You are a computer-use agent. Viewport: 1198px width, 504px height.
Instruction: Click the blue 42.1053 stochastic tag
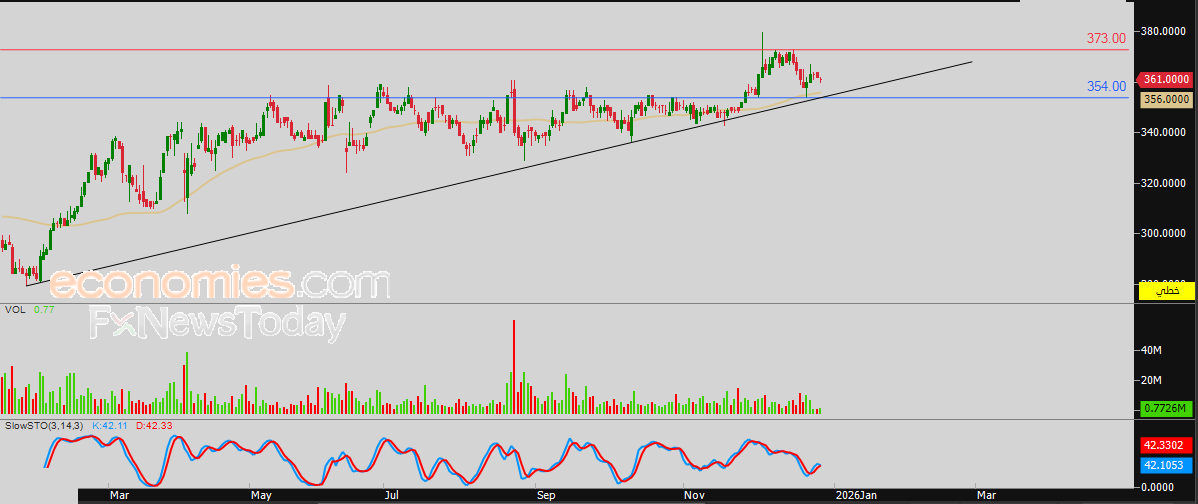1167,464
